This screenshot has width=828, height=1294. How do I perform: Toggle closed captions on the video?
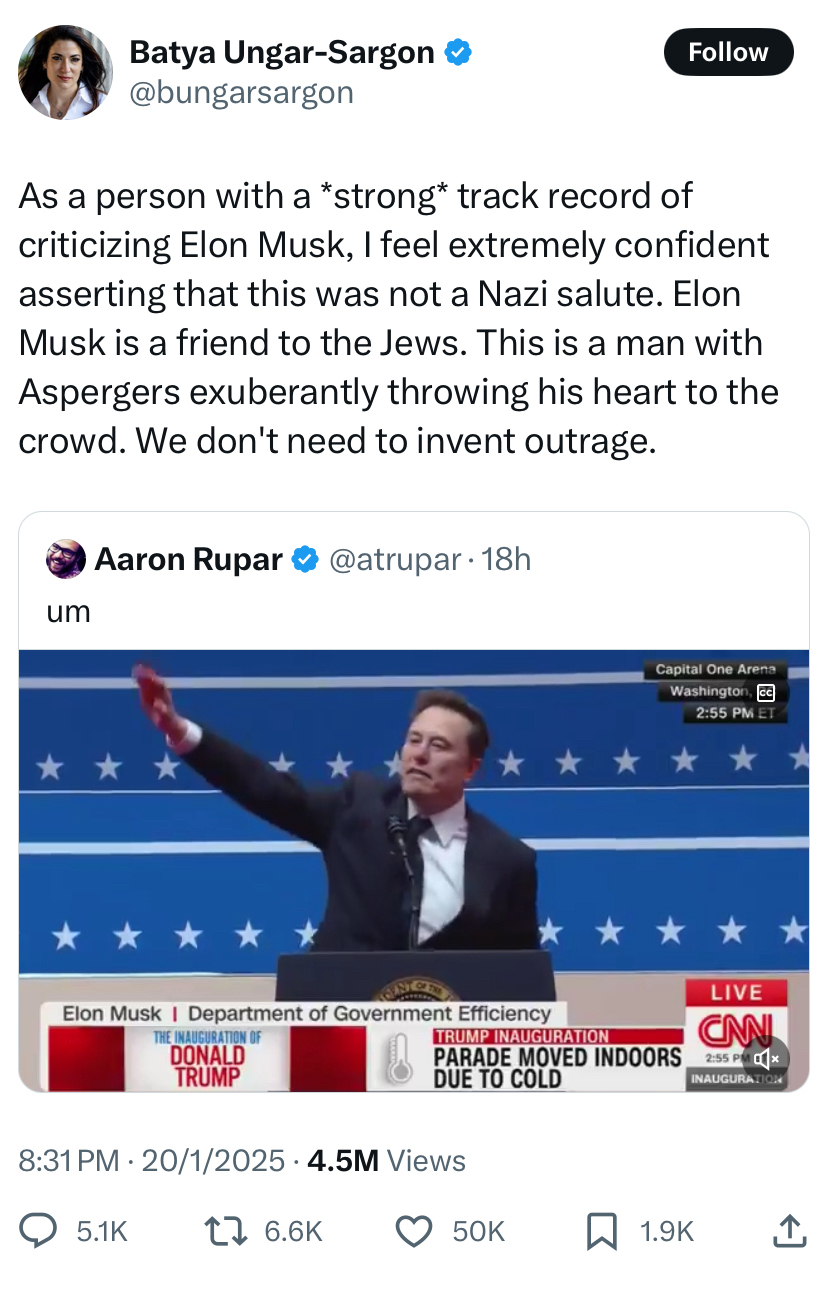pyautogui.click(x=766, y=692)
